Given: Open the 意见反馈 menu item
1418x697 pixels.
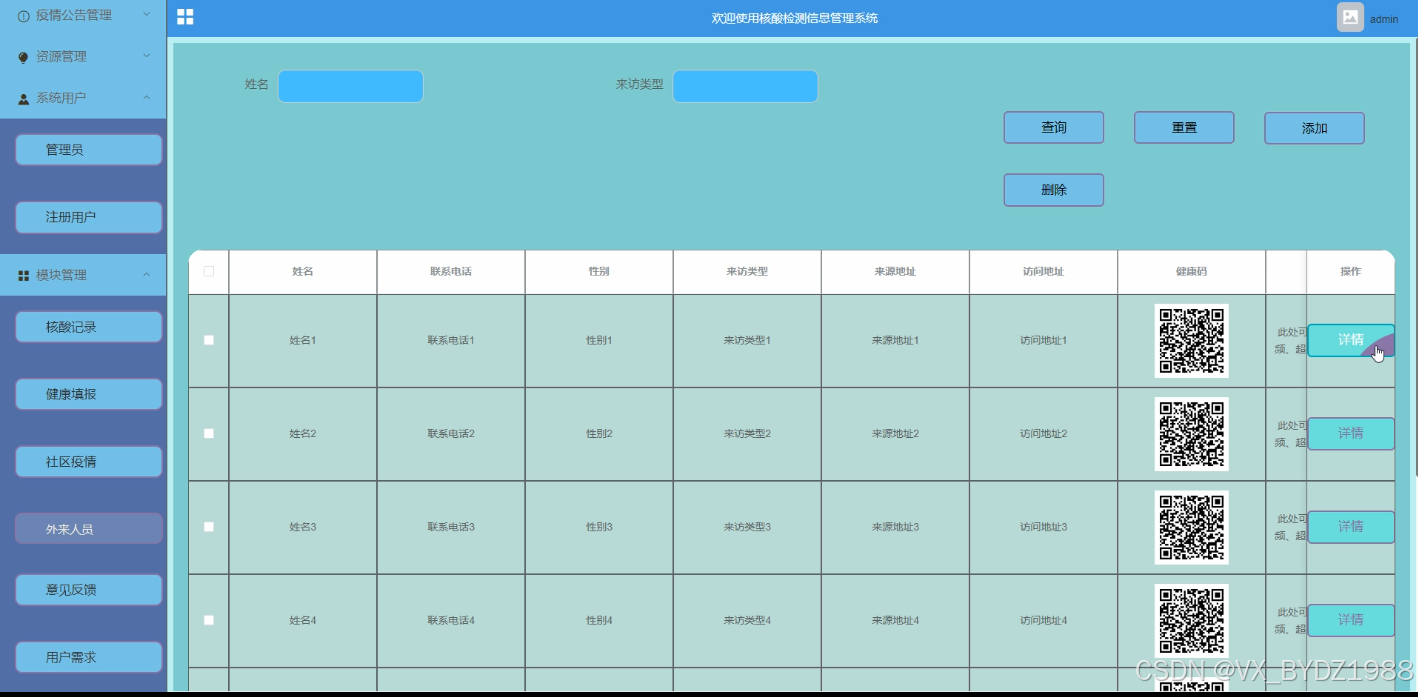Looking at the screenshot, I should 89,590.
